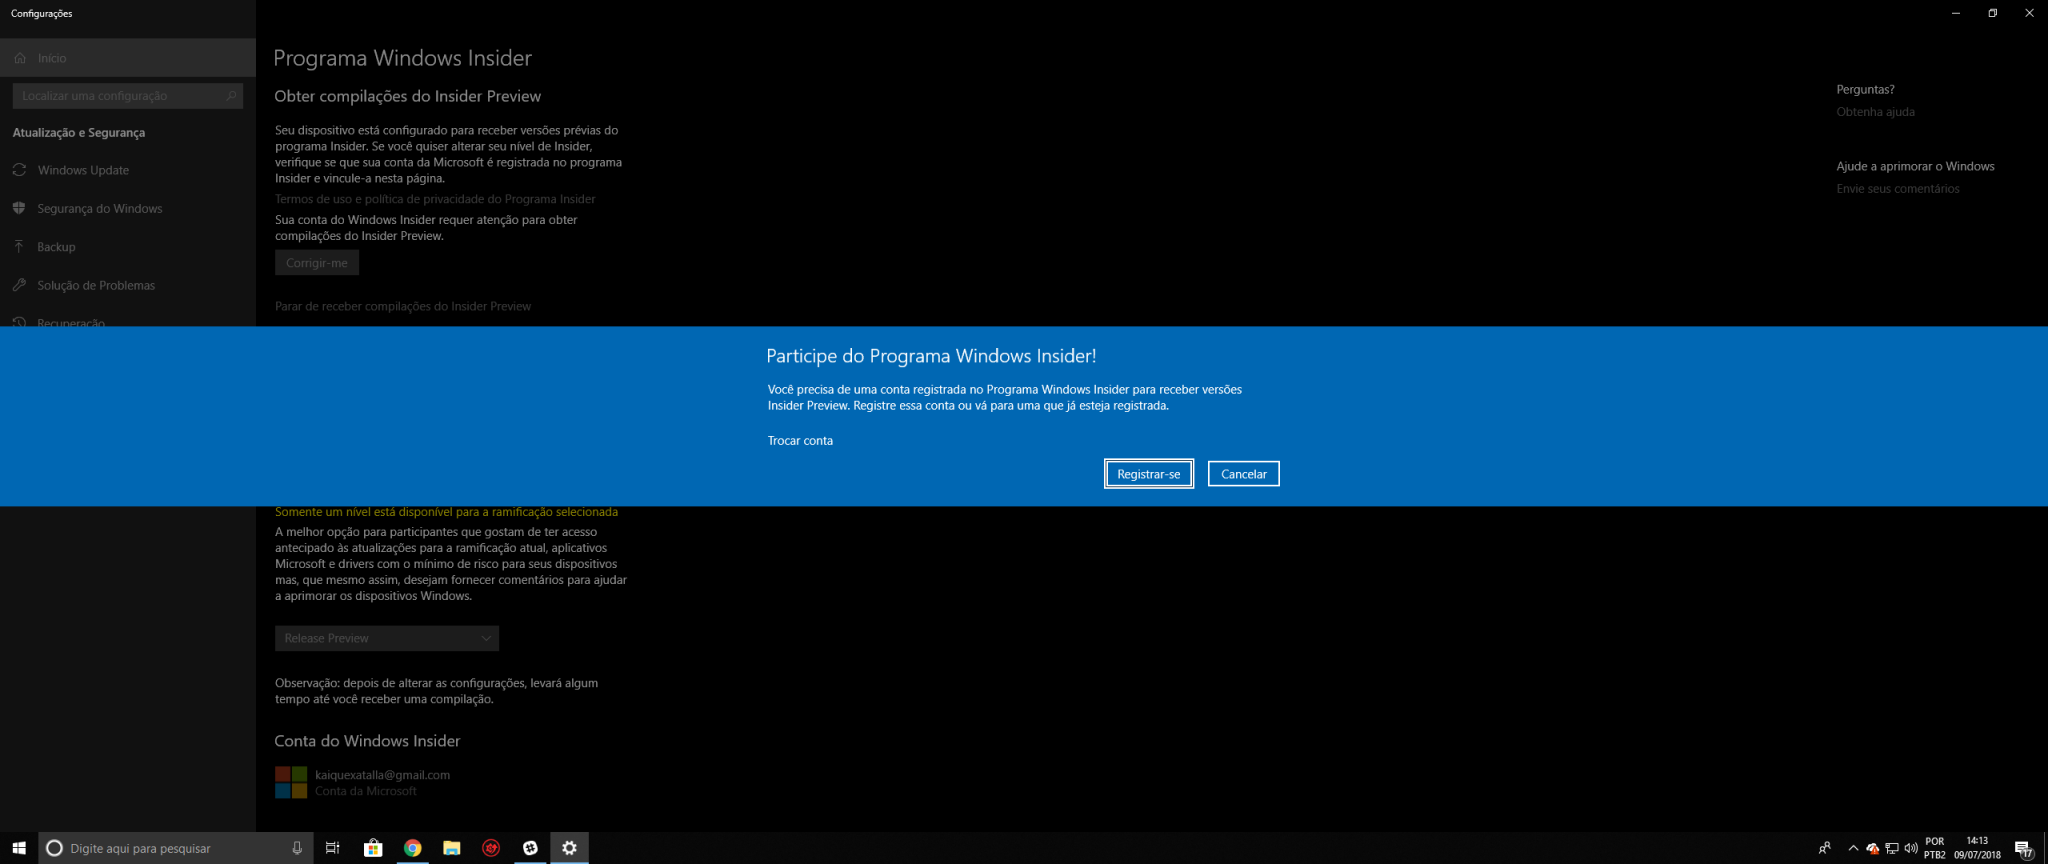2048x864 pixels.
Task: Click the search magnifier icon in settings
Action: 231,96
